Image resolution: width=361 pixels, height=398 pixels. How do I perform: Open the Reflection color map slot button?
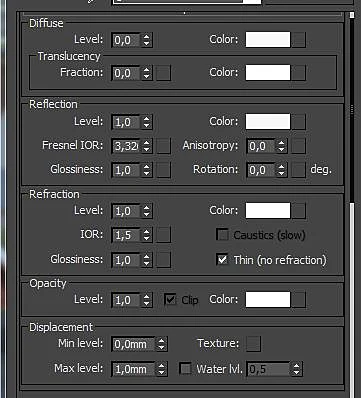point(299,122)
